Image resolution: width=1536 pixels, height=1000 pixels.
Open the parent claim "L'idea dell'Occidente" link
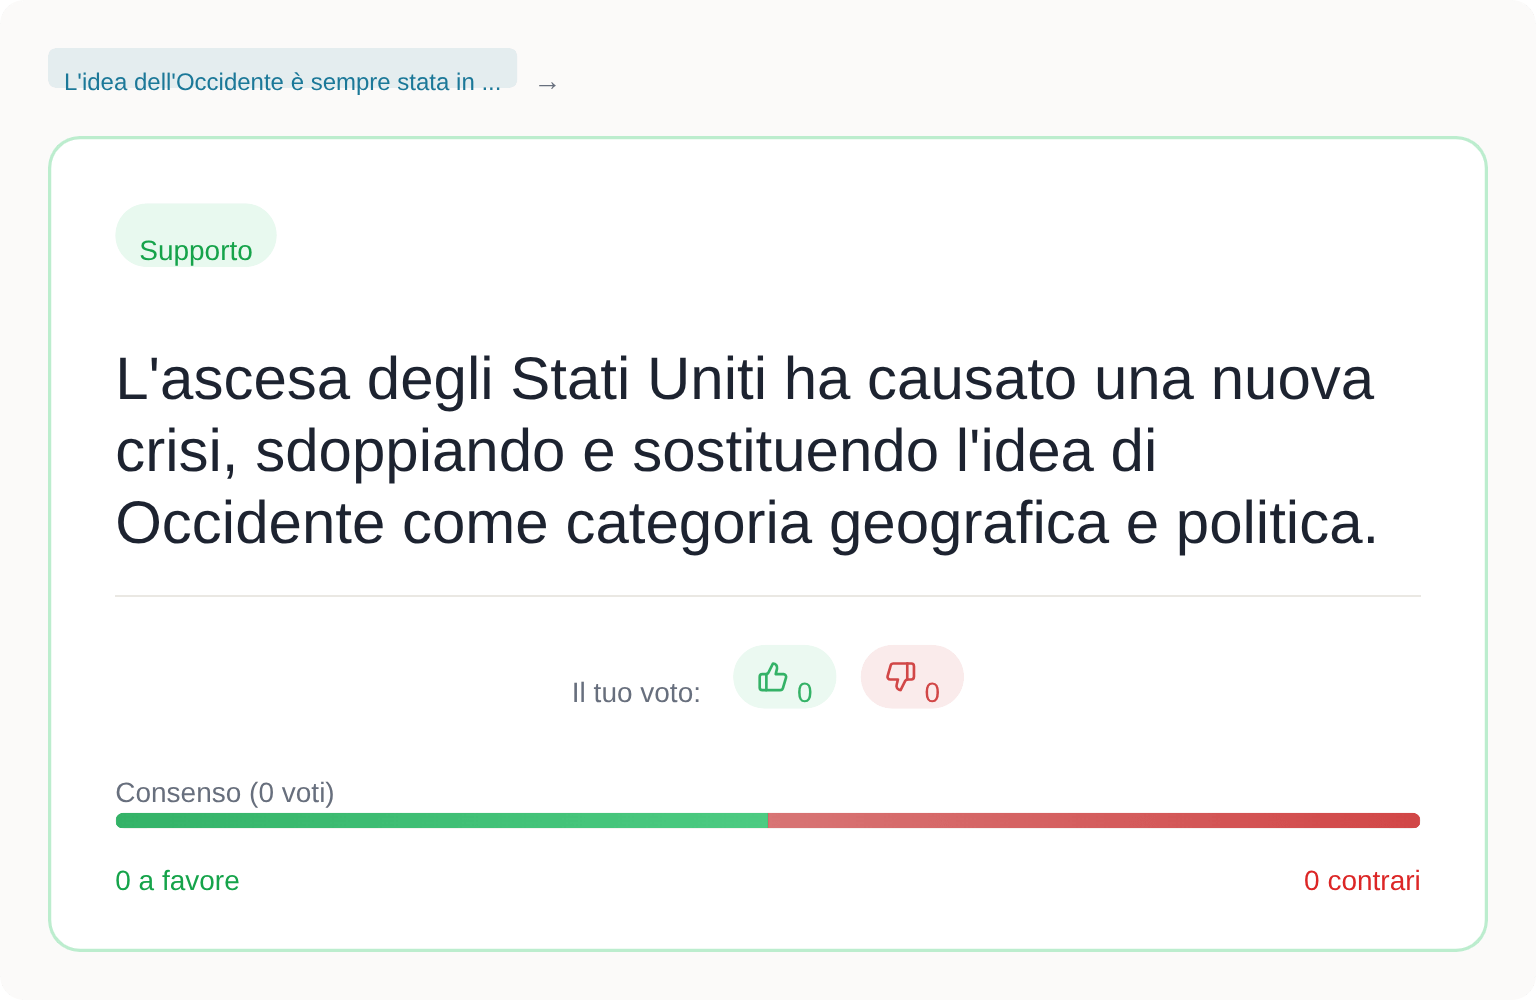(x=282, y=82)
